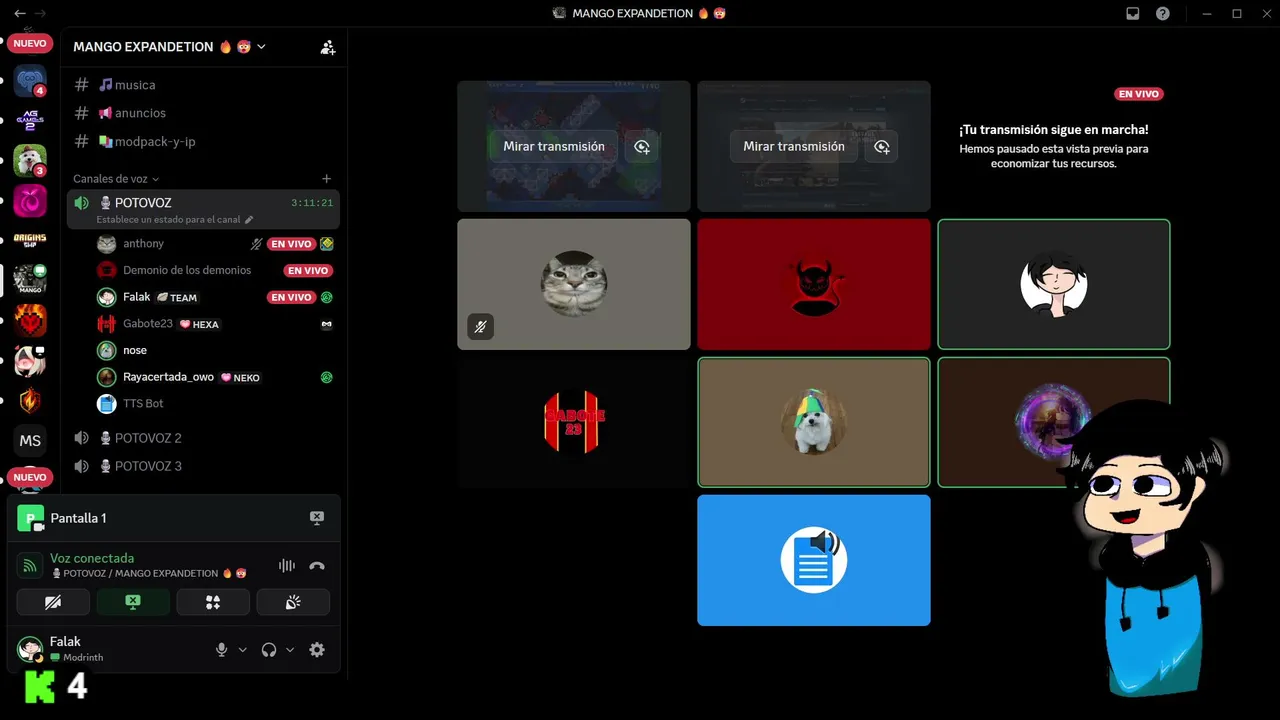
Task: Open the MANGO server icon
Action: point(30,280)
